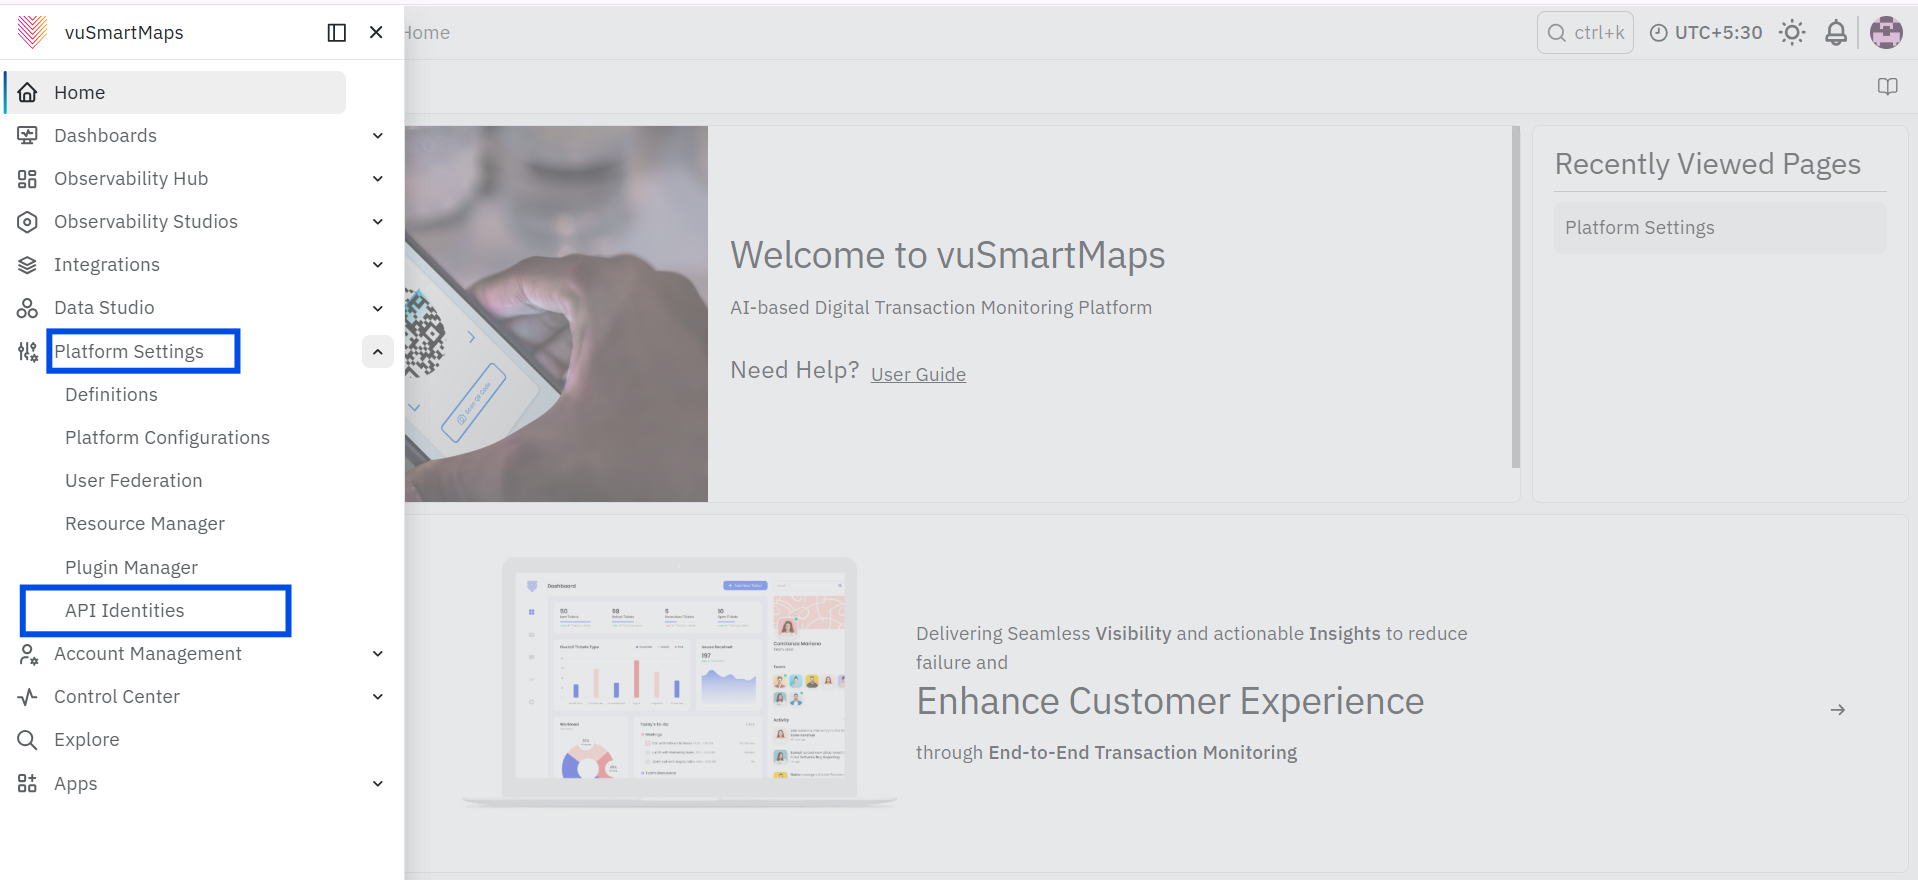Click the Integrations layers icon
Screen dimensions: 1918x880
tap(27, 265)
